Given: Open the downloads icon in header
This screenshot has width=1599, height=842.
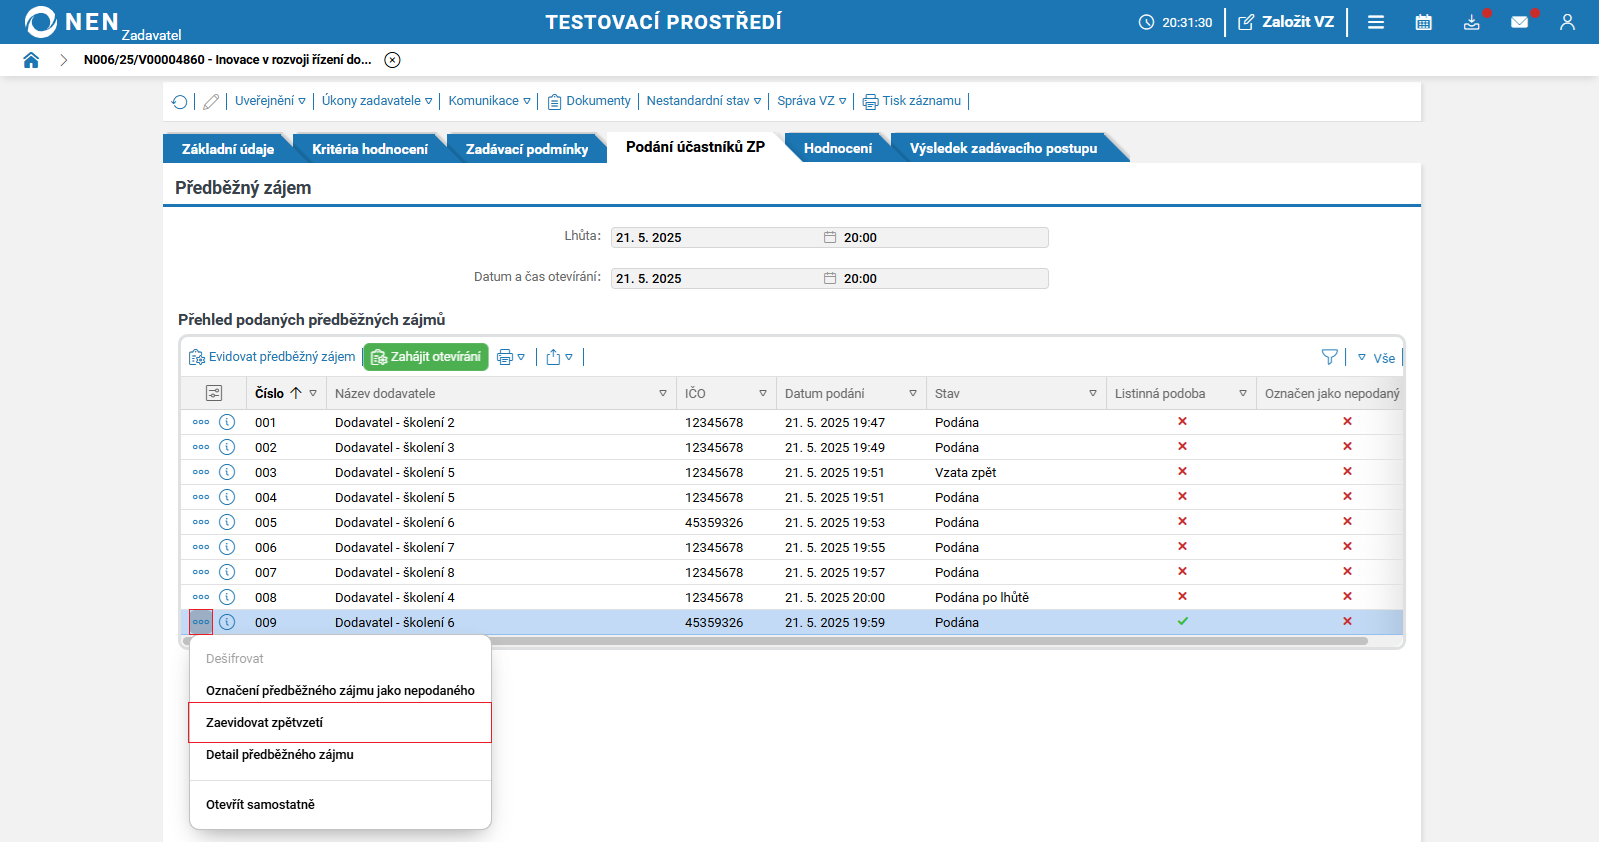Looking at the screenshot, I should click(1472, 22).
